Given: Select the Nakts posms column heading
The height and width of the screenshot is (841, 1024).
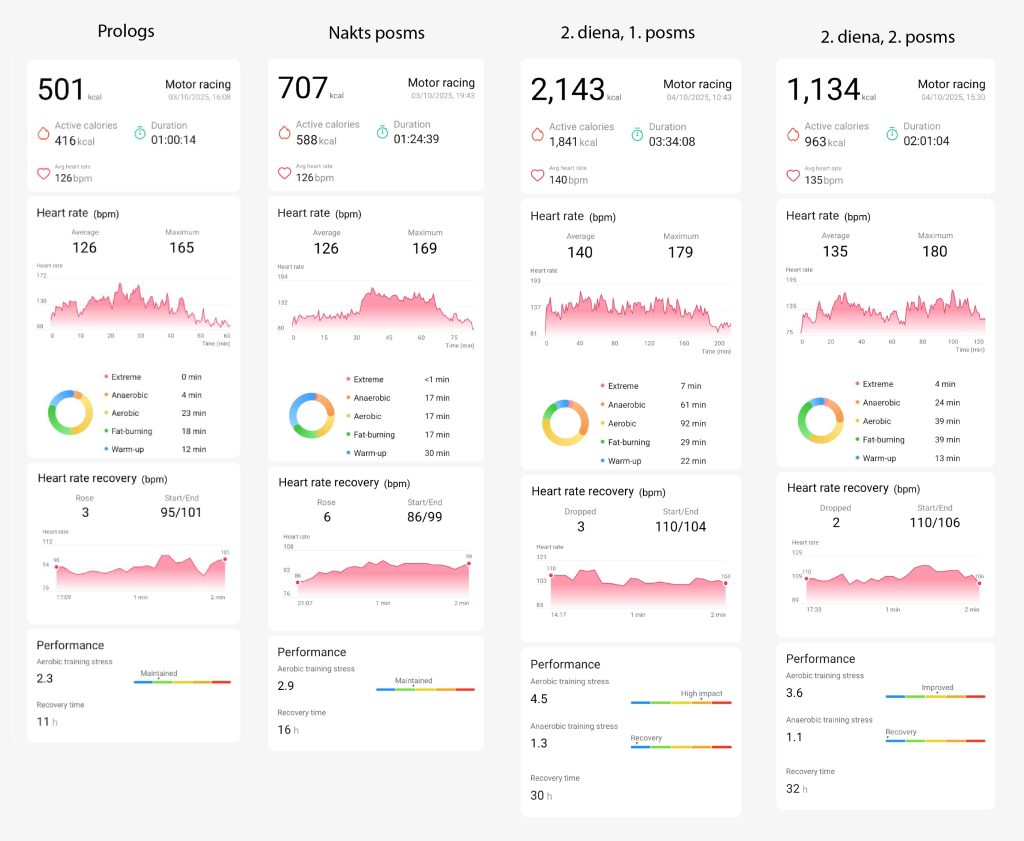Looking at the screenshot, I should click(376, 33).
